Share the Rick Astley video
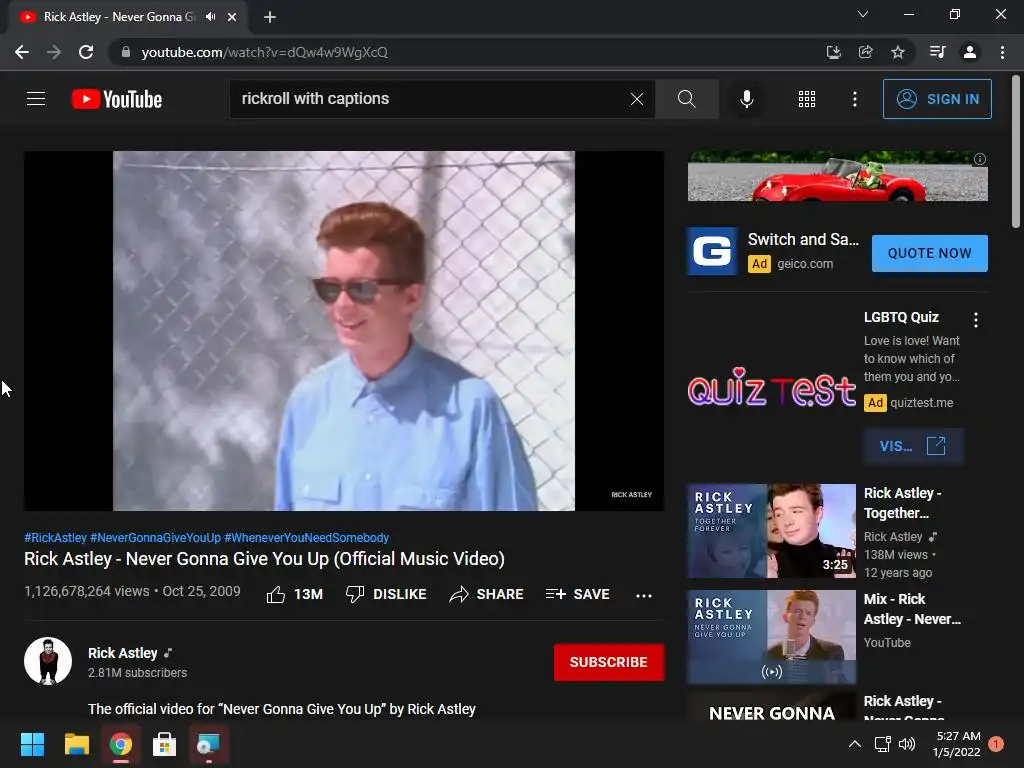The height and width of the screenshot is (768, 1024). pyautogui.click(x=487, y=594)
